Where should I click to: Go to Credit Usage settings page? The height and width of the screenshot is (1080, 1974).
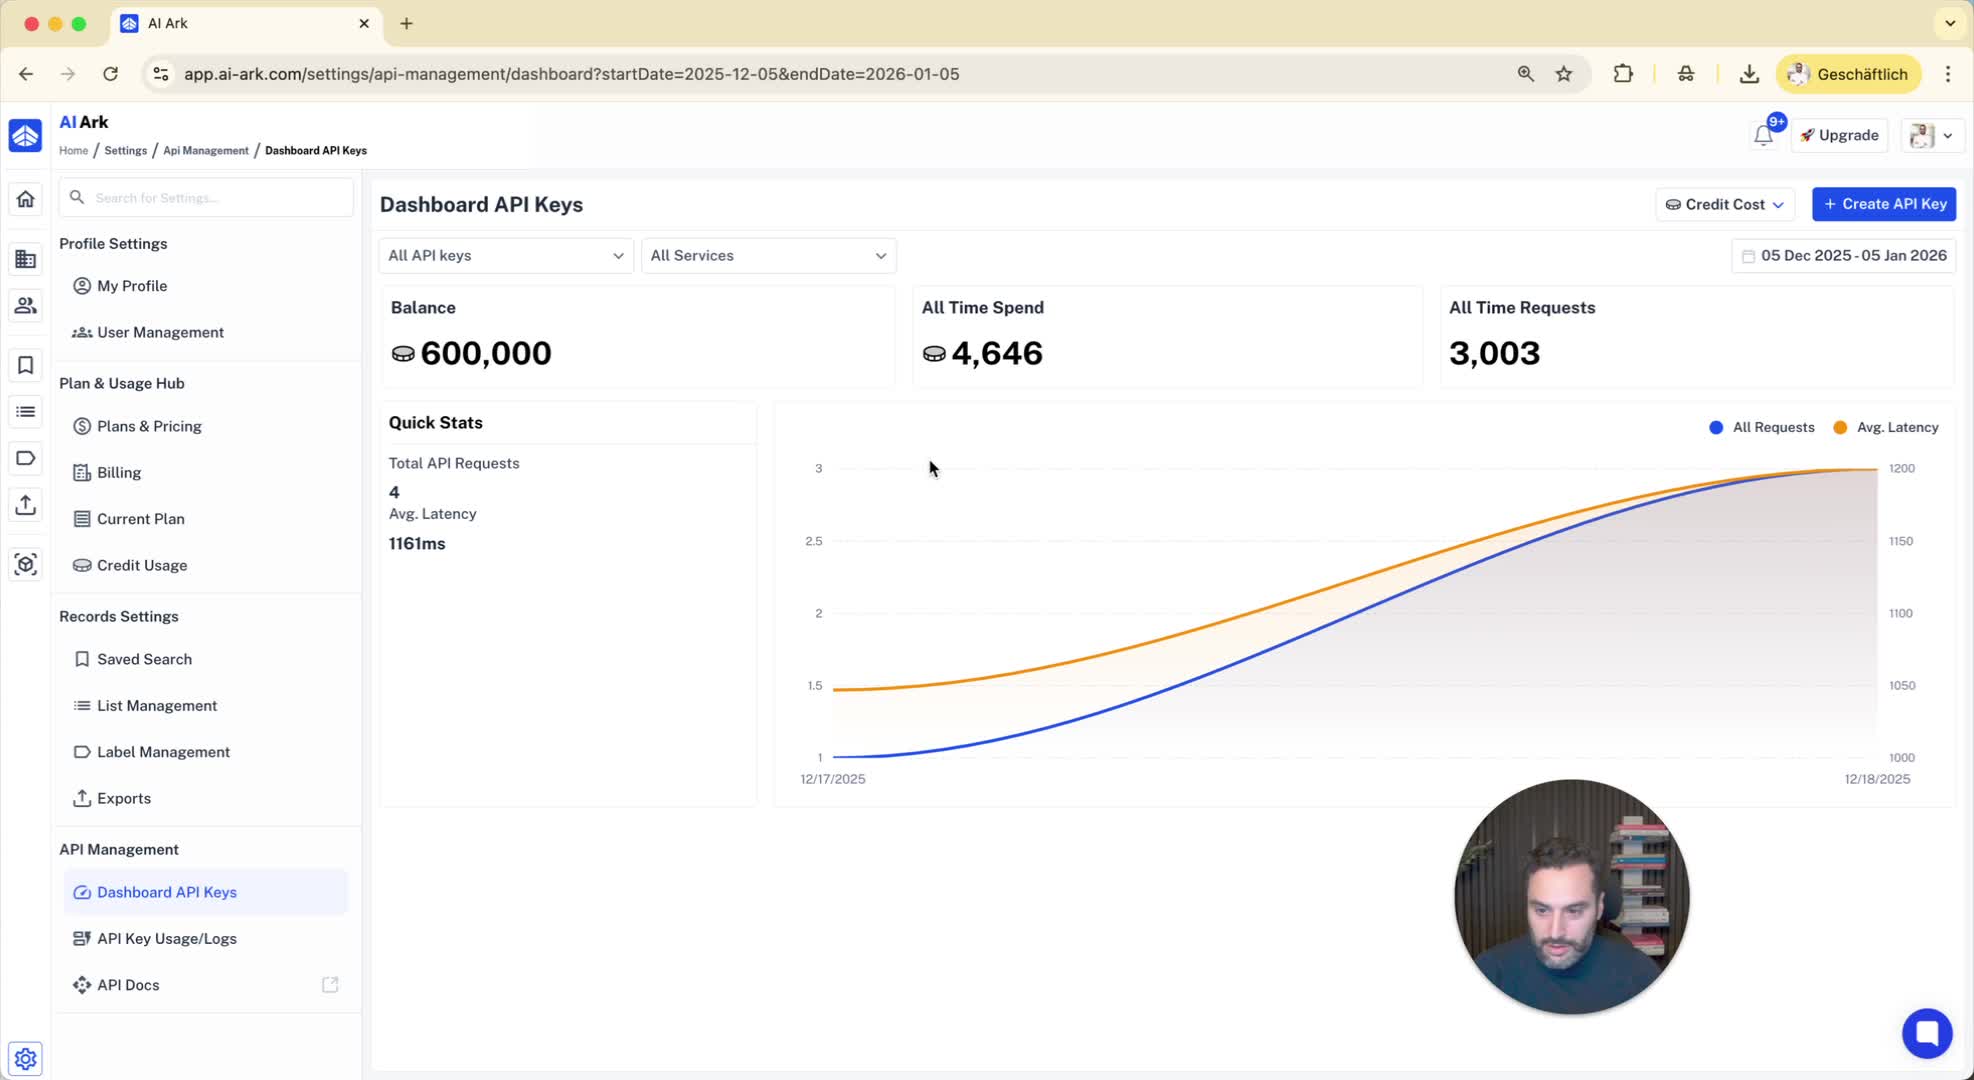(x=142, y=565)
